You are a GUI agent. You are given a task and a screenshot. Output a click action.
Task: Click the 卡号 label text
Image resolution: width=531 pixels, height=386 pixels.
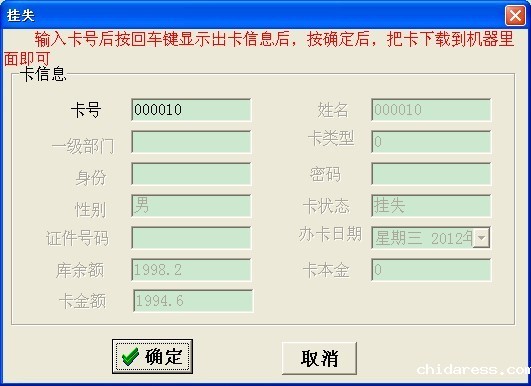(86, 110)
